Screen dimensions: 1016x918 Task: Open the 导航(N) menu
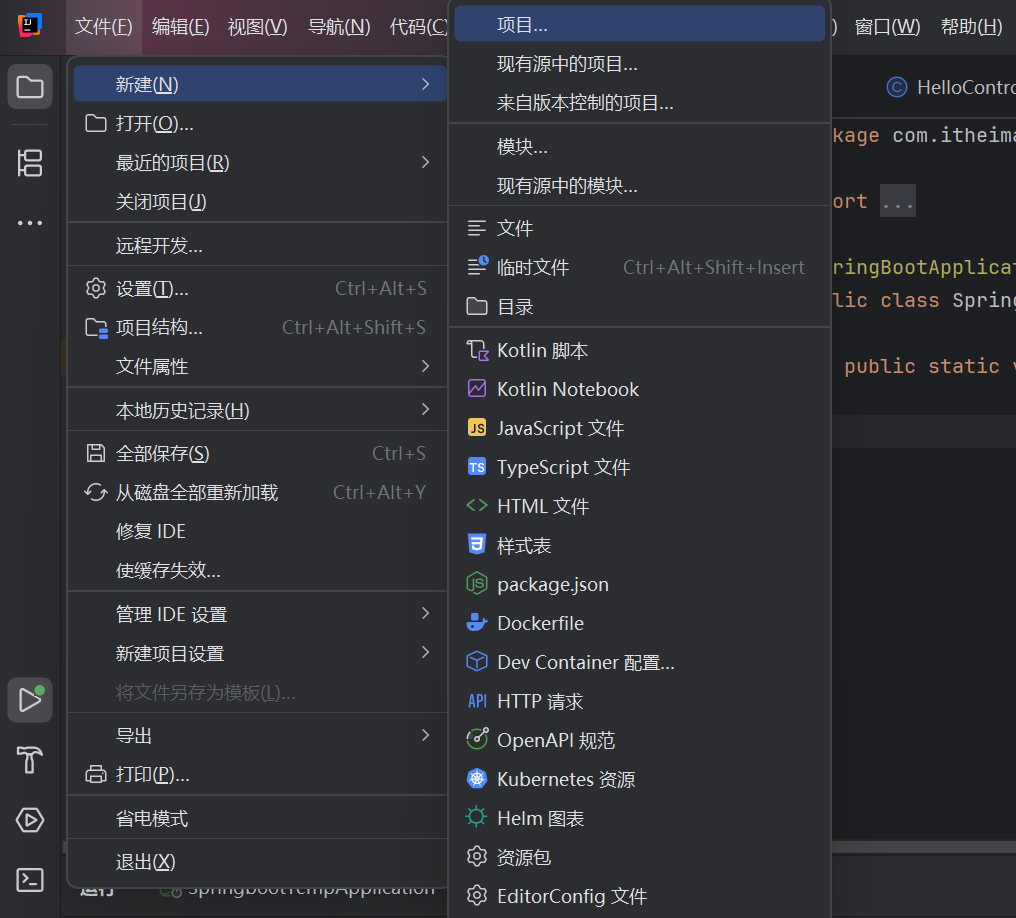click(338, 27)
